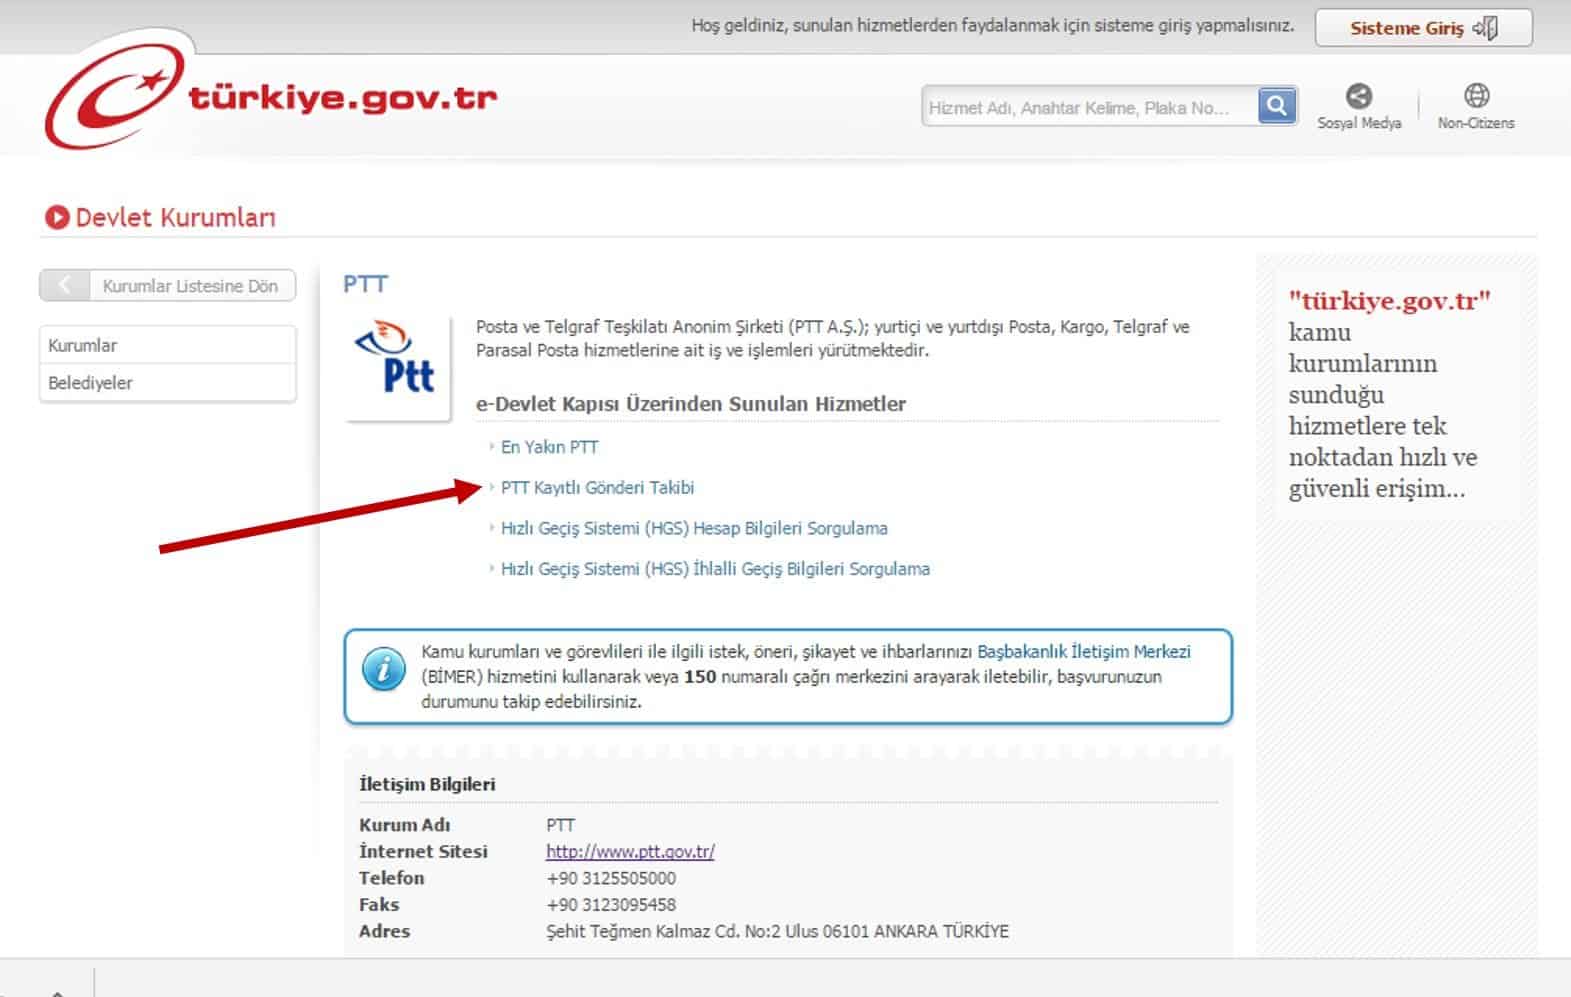Open PTT Kayıtlı Gönderi Takibi link
The height and width of the screenshot is (997, 1571).
click(597, 488)
